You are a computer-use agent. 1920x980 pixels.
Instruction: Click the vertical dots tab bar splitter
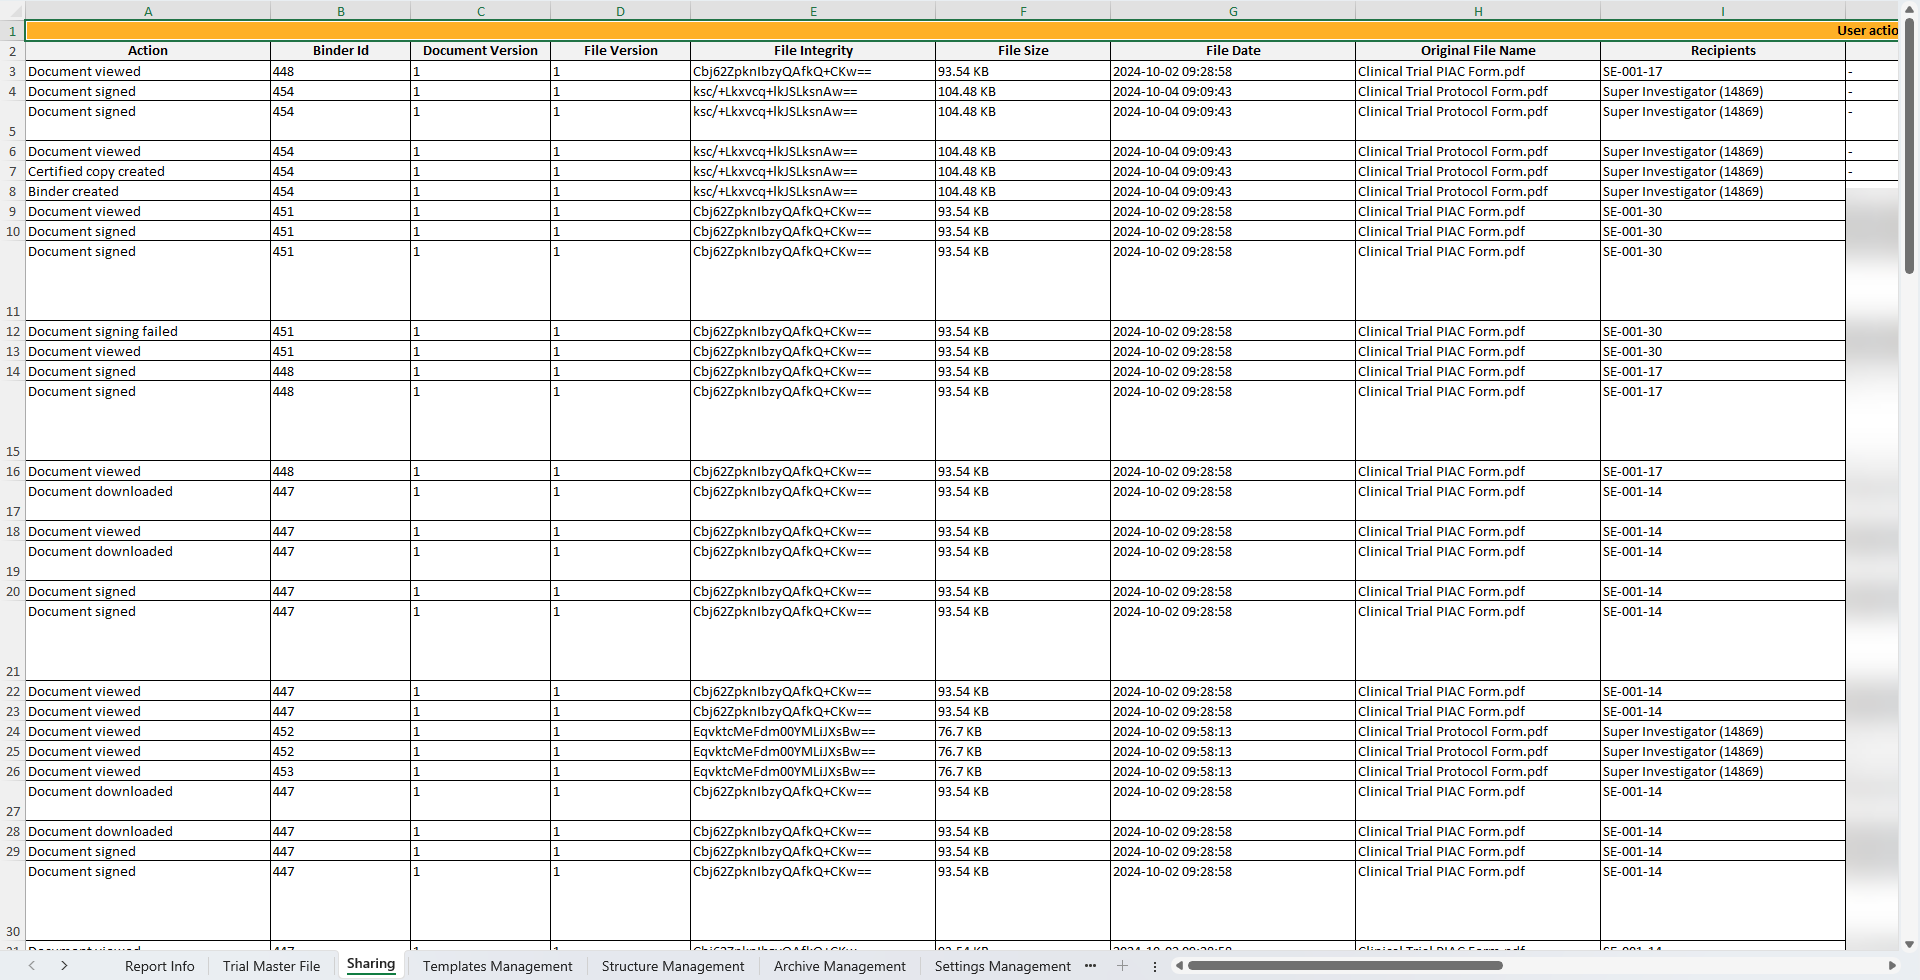pyautogui.click(x=1155, y=966)
